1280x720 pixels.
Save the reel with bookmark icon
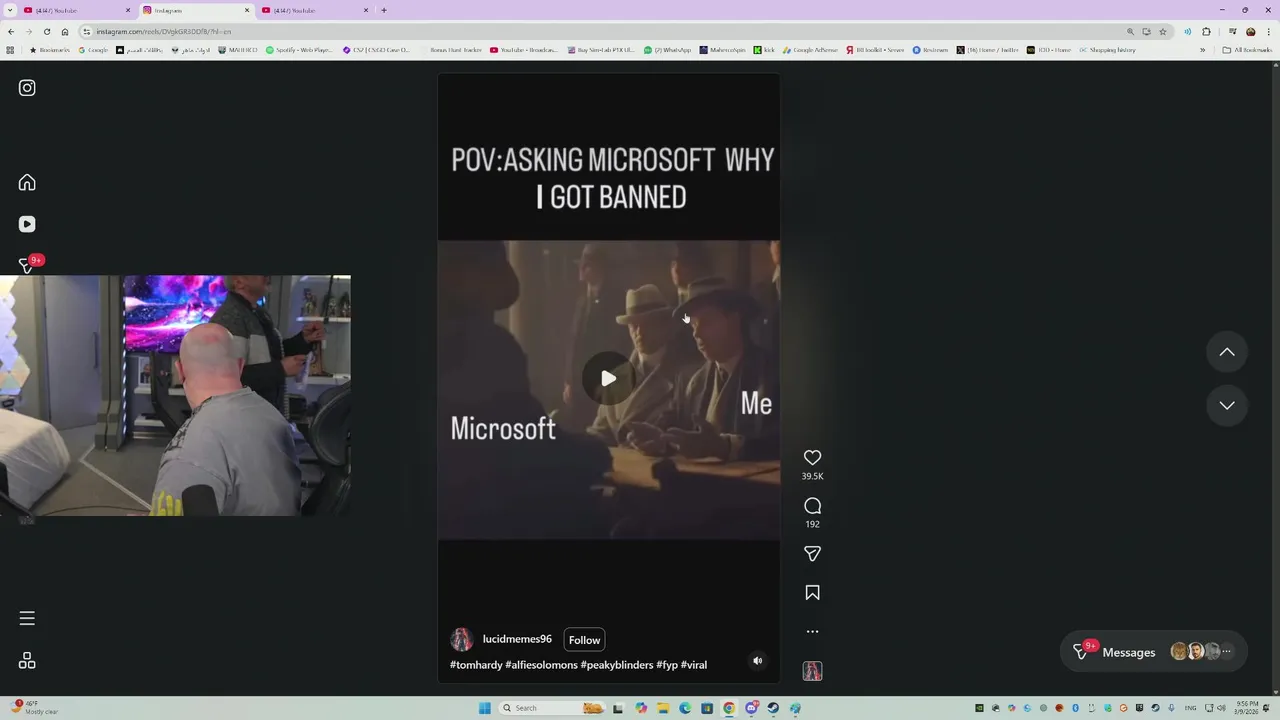812,593
